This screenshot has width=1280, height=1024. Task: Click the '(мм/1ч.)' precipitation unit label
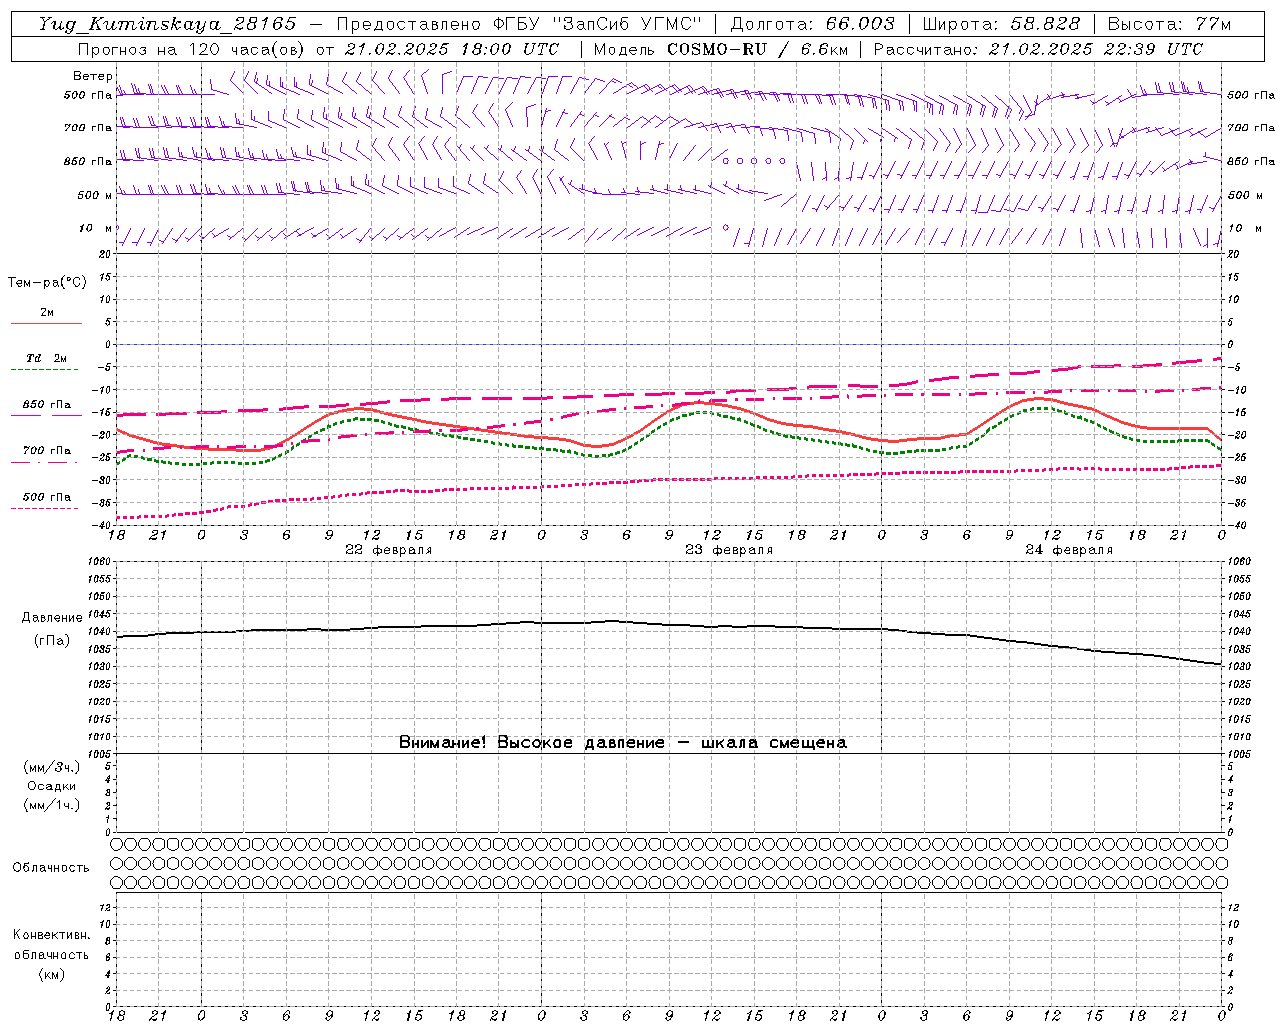[52, 805]
